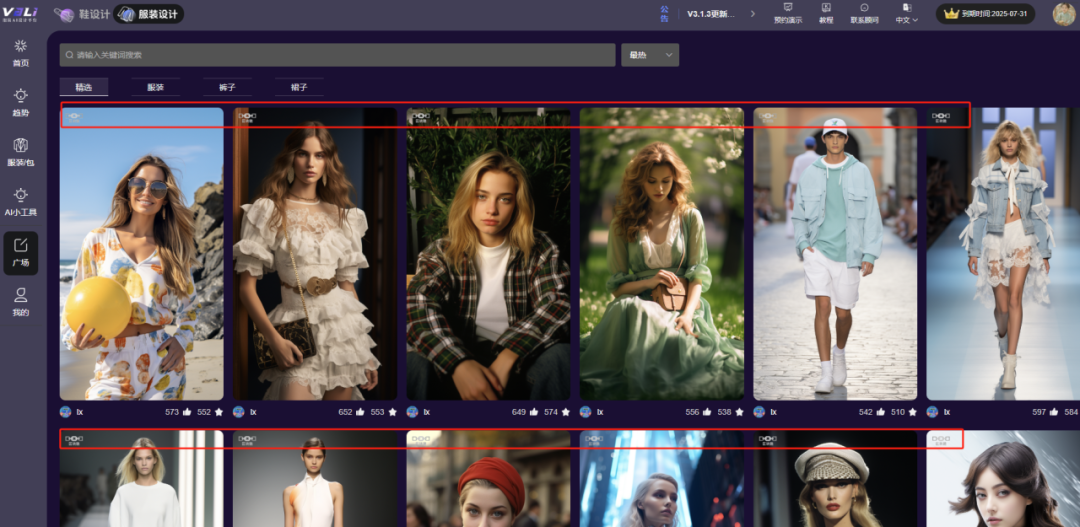Open the 我的 profile section
The image size is (1080, 527).
click(21, 303)
